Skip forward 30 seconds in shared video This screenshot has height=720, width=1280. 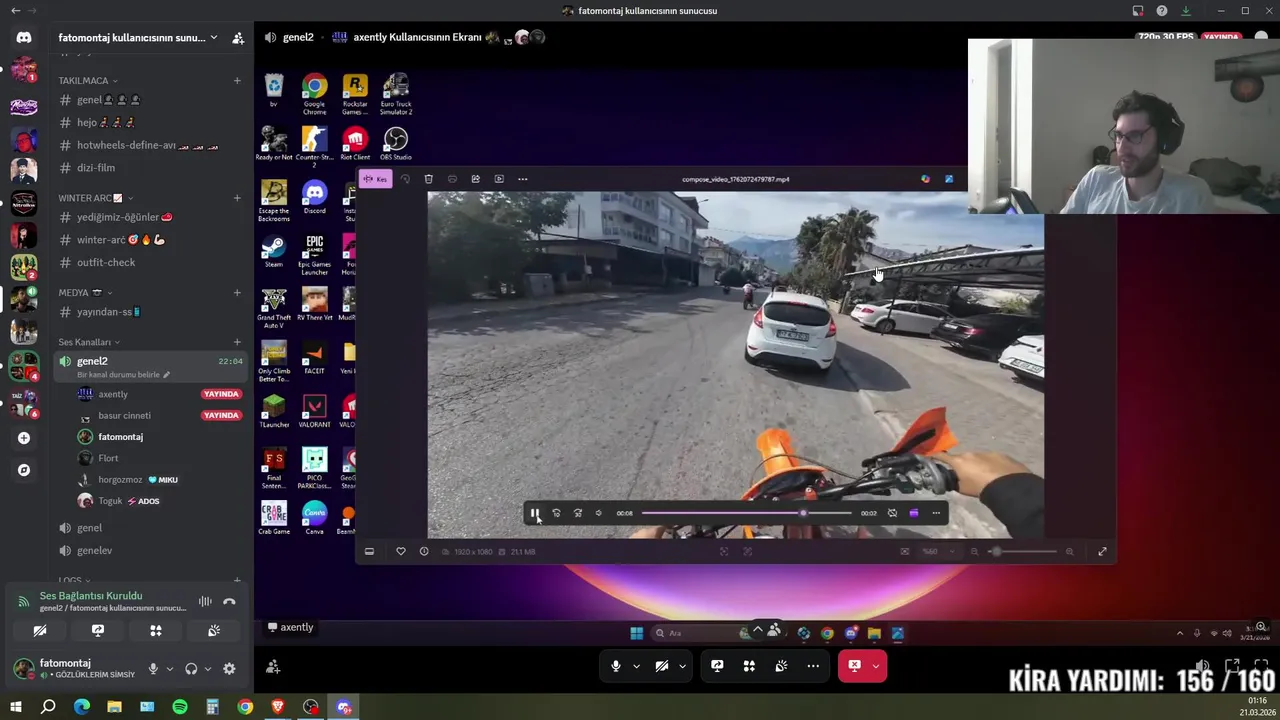pyautogui.click(x=577, y=513)
